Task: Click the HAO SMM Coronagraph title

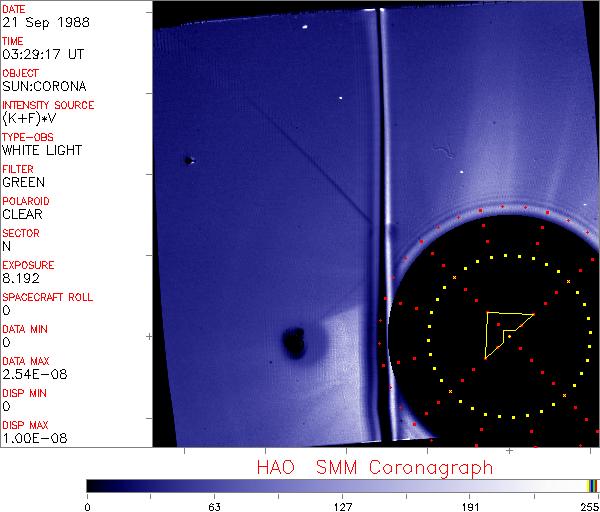Action: coord(374,467)
